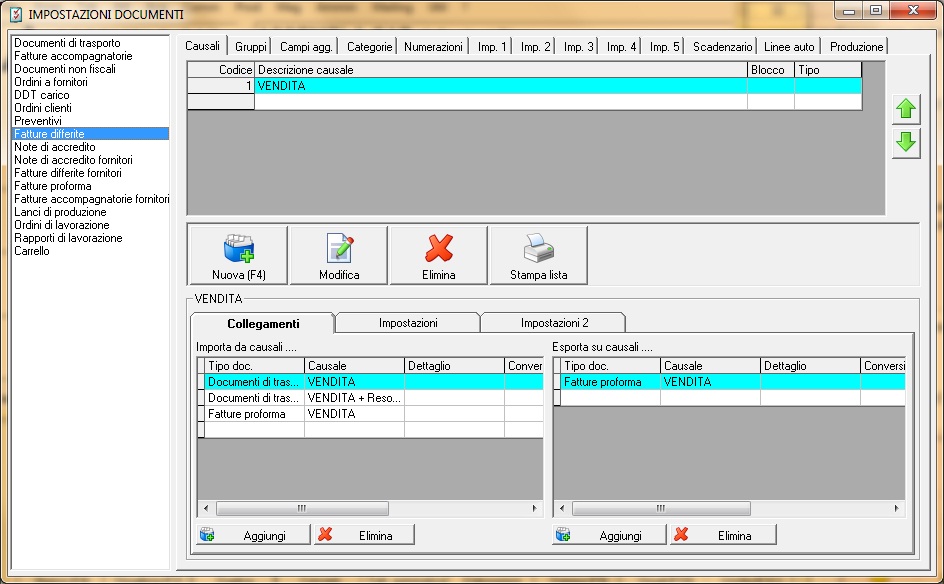
Task: Open the Linee auto tab
Action: [789, 46]
